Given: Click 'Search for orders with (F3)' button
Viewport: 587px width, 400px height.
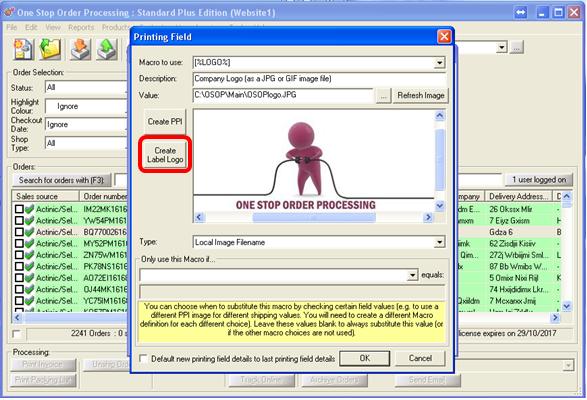Looking at the screenshot, I should click(x=62, y=180).
